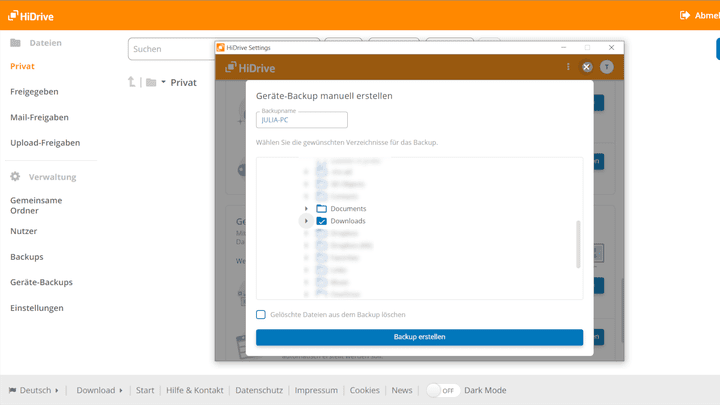The width and height of the screenshot is (720, 405).
Task: Open Mail-Freigaben in the sidebar
Action: tap(39, 117)
